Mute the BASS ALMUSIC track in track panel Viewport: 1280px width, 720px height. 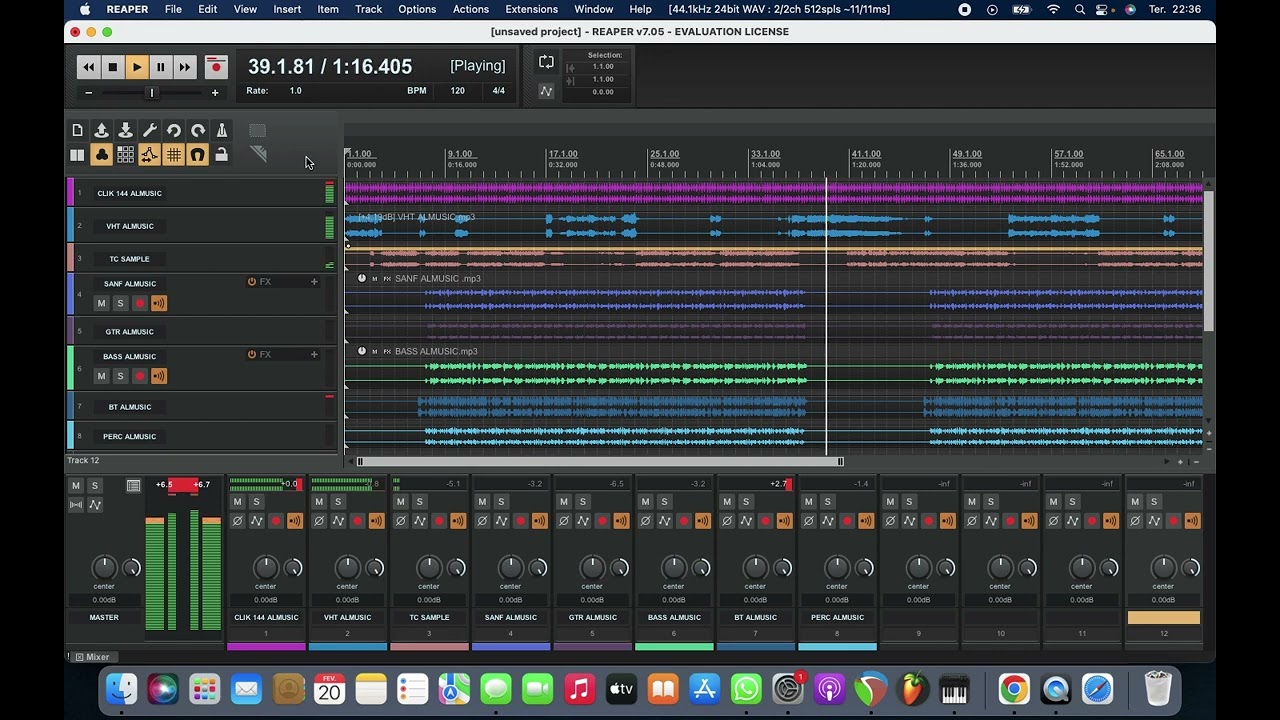tap(101, 376)
